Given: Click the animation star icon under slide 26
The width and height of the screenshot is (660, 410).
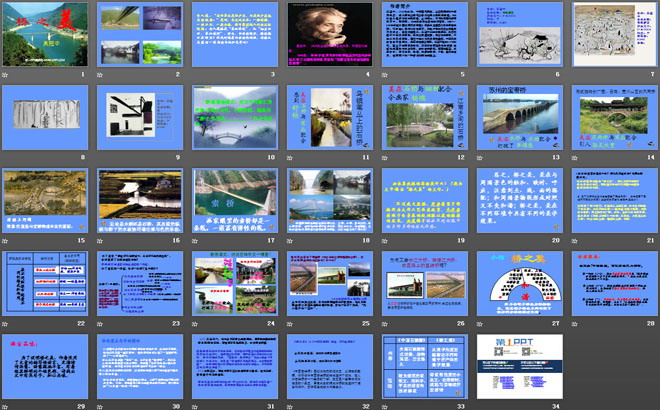Looking at the screenshot, I should coord(385,324).
